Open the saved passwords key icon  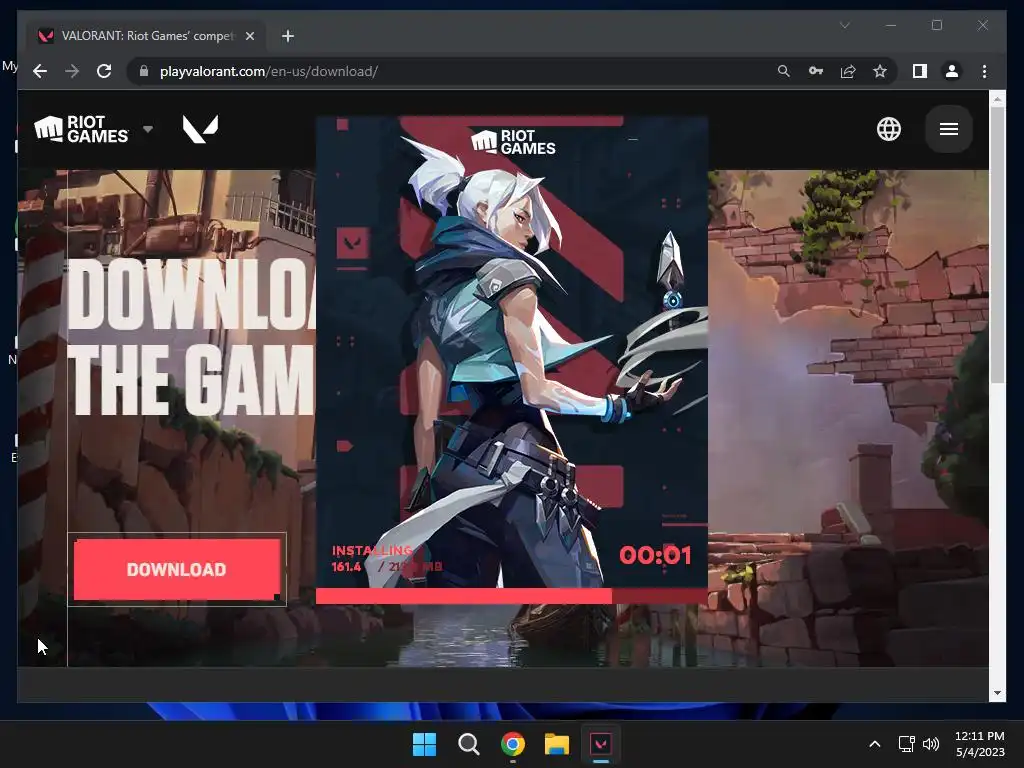click(x=816, y=71)
